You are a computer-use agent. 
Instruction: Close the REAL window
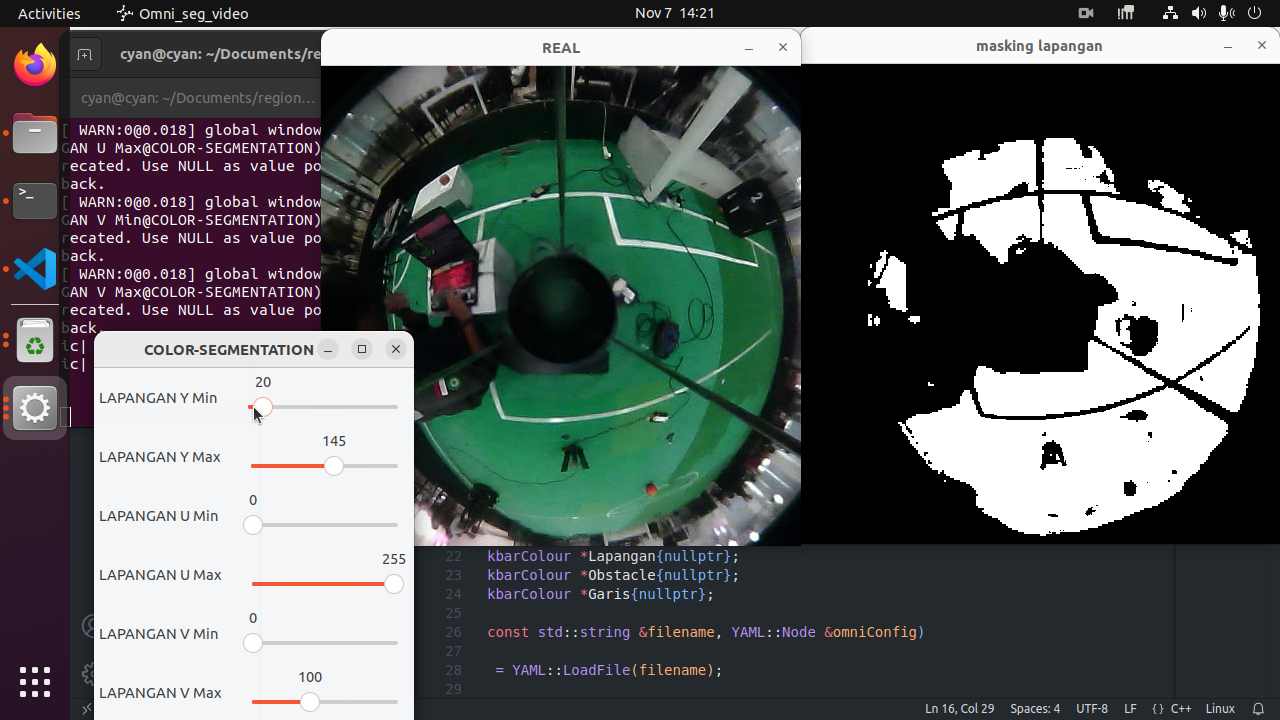[x=783, y=47]
